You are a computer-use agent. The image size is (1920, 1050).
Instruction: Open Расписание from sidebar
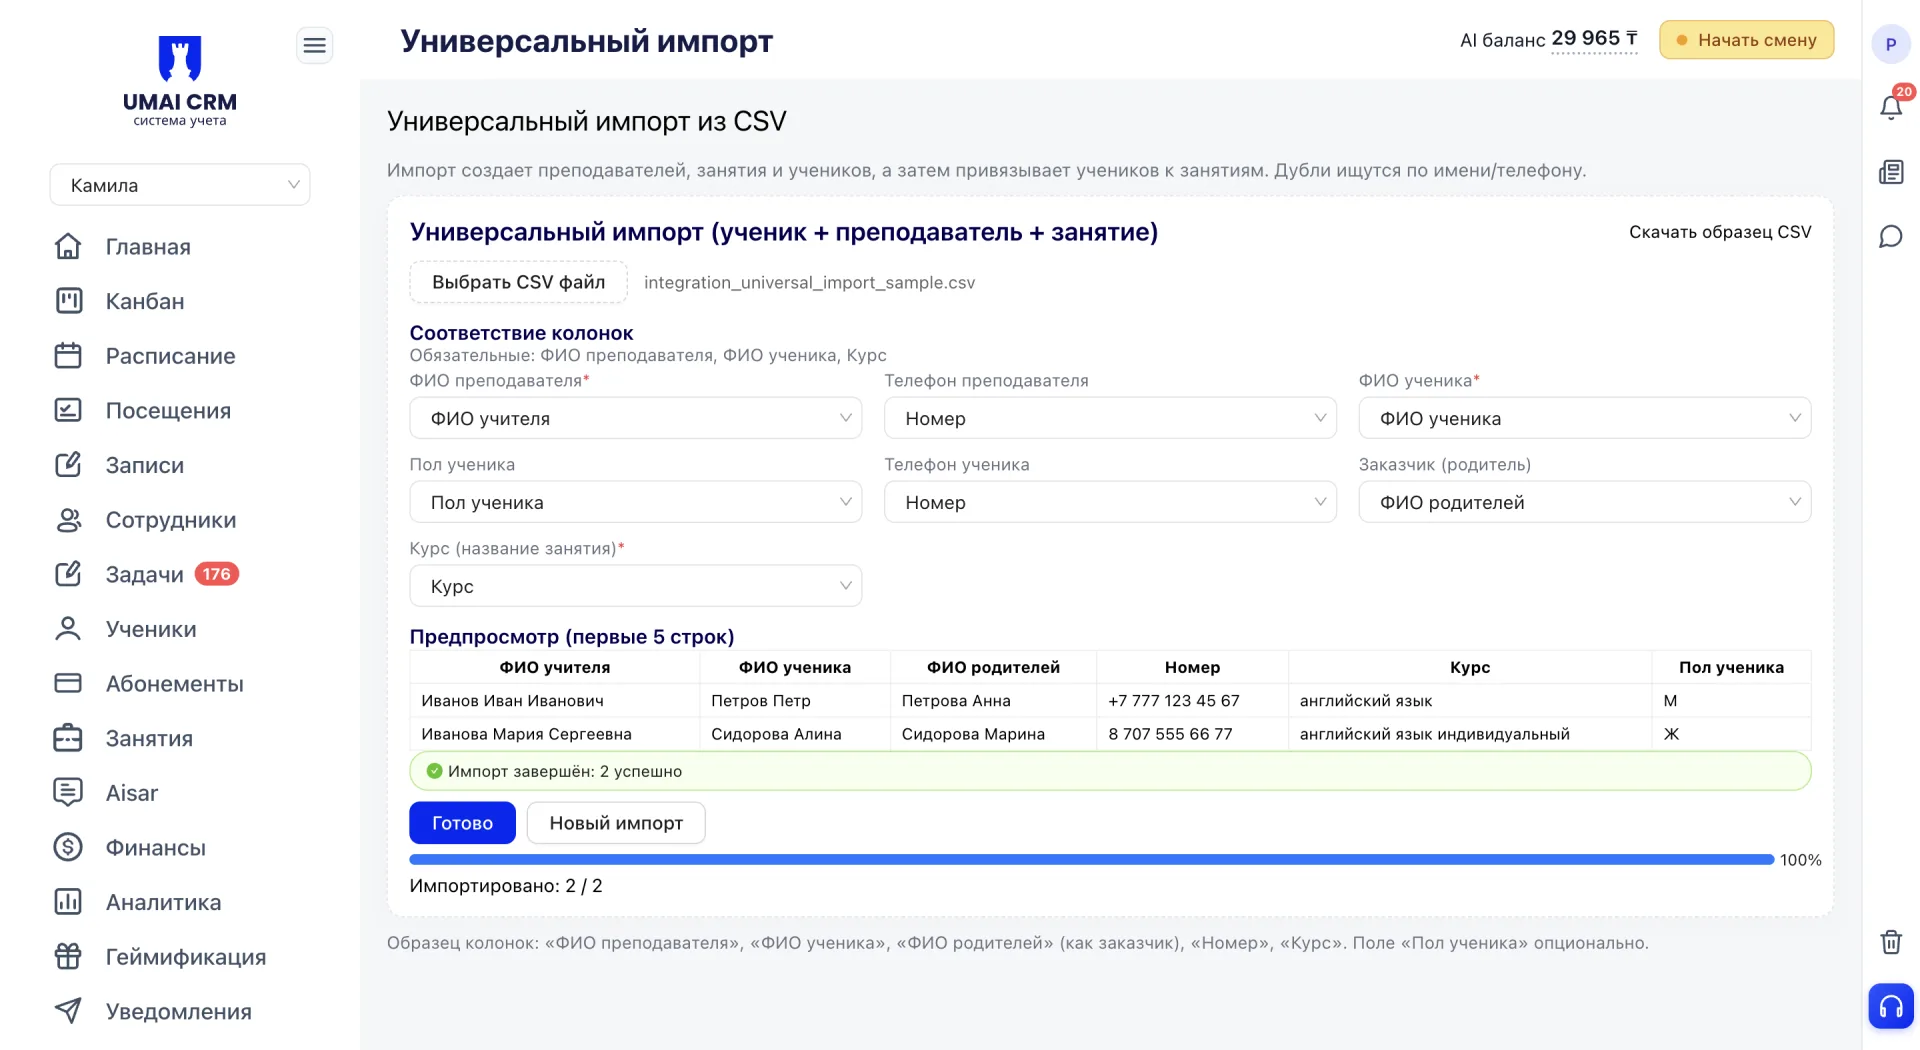click(171, 356)
